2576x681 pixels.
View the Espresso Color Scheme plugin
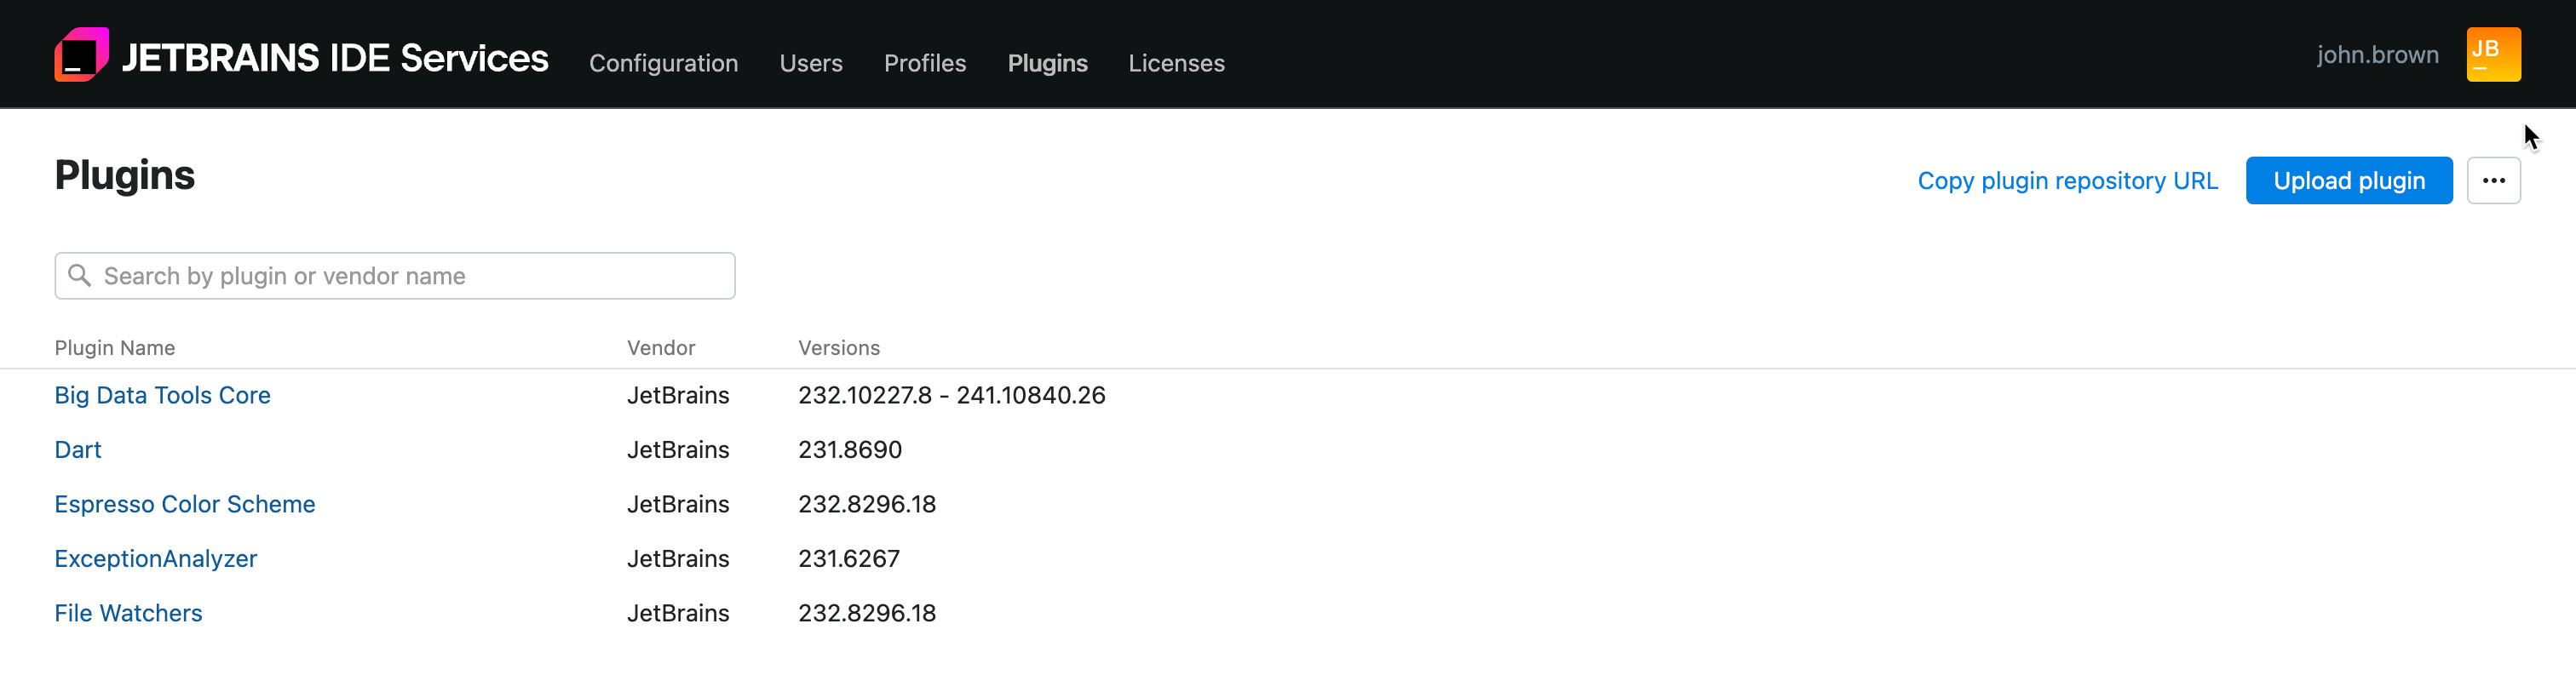[184, 504]
